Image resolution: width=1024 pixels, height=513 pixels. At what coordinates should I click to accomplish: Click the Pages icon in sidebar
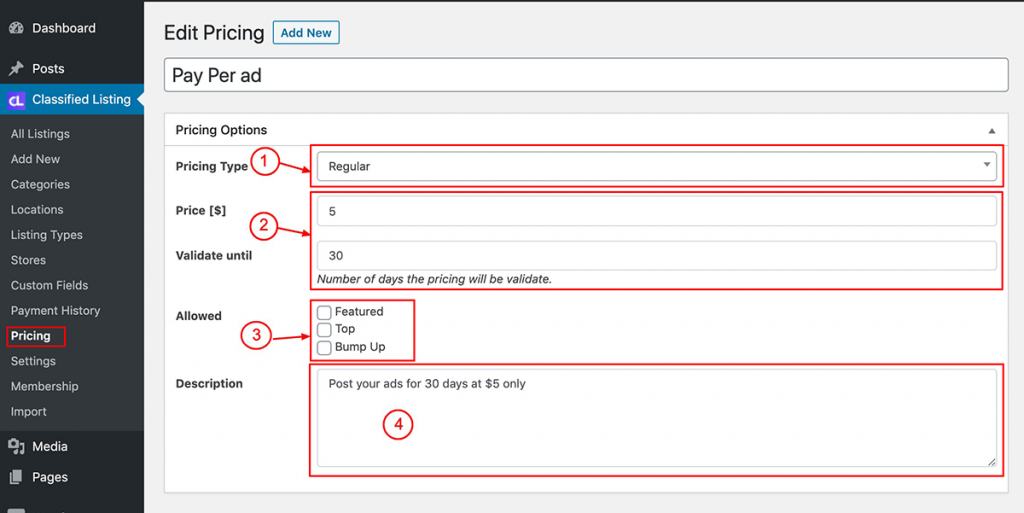click(x=16, y=477)
